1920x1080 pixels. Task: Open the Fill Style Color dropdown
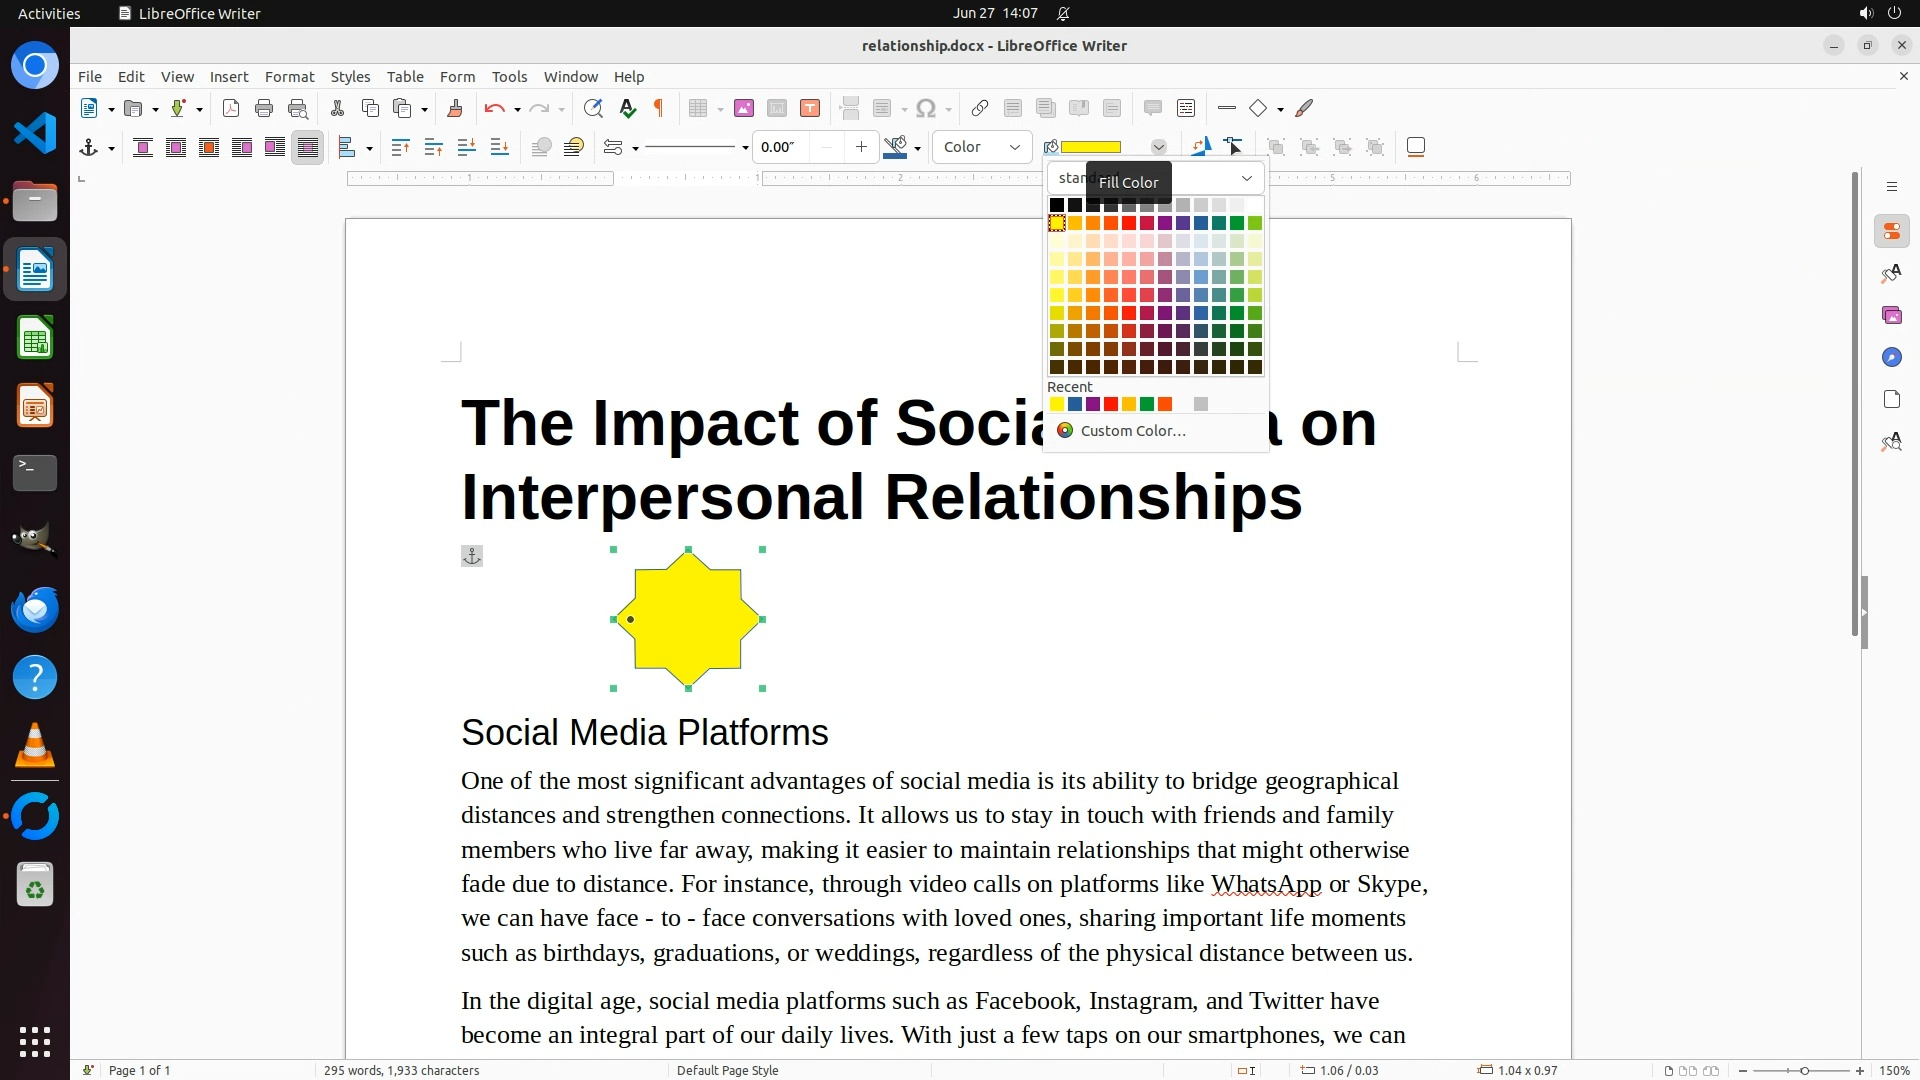click(981, 147)
